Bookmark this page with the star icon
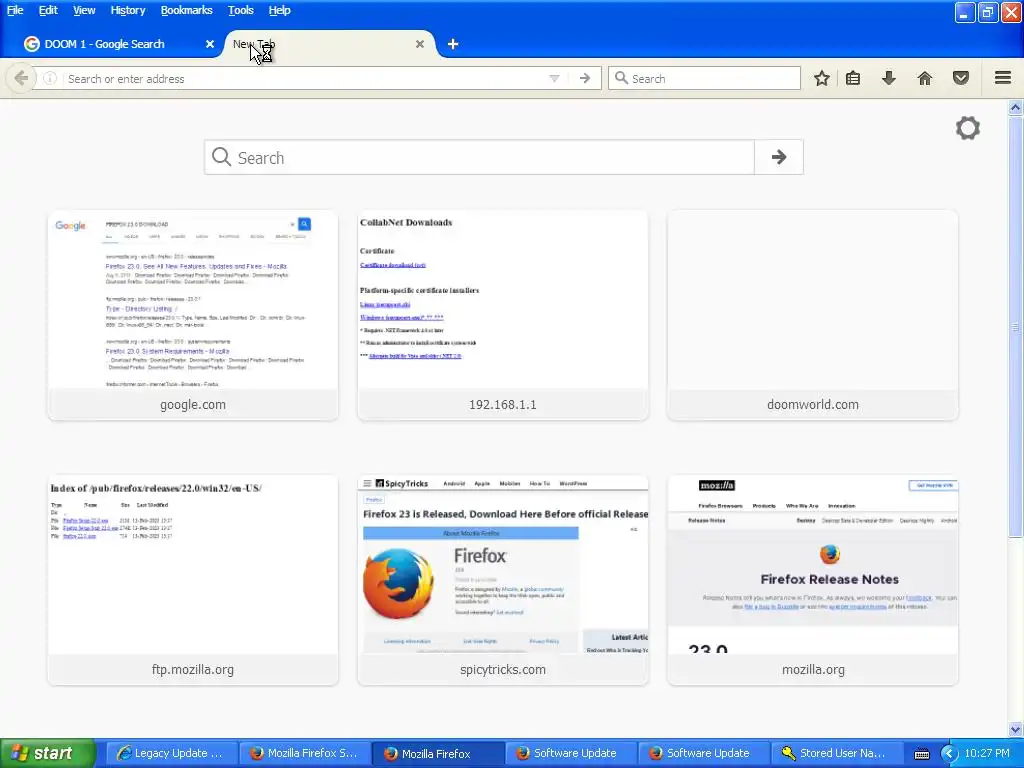 coord(822,78)
